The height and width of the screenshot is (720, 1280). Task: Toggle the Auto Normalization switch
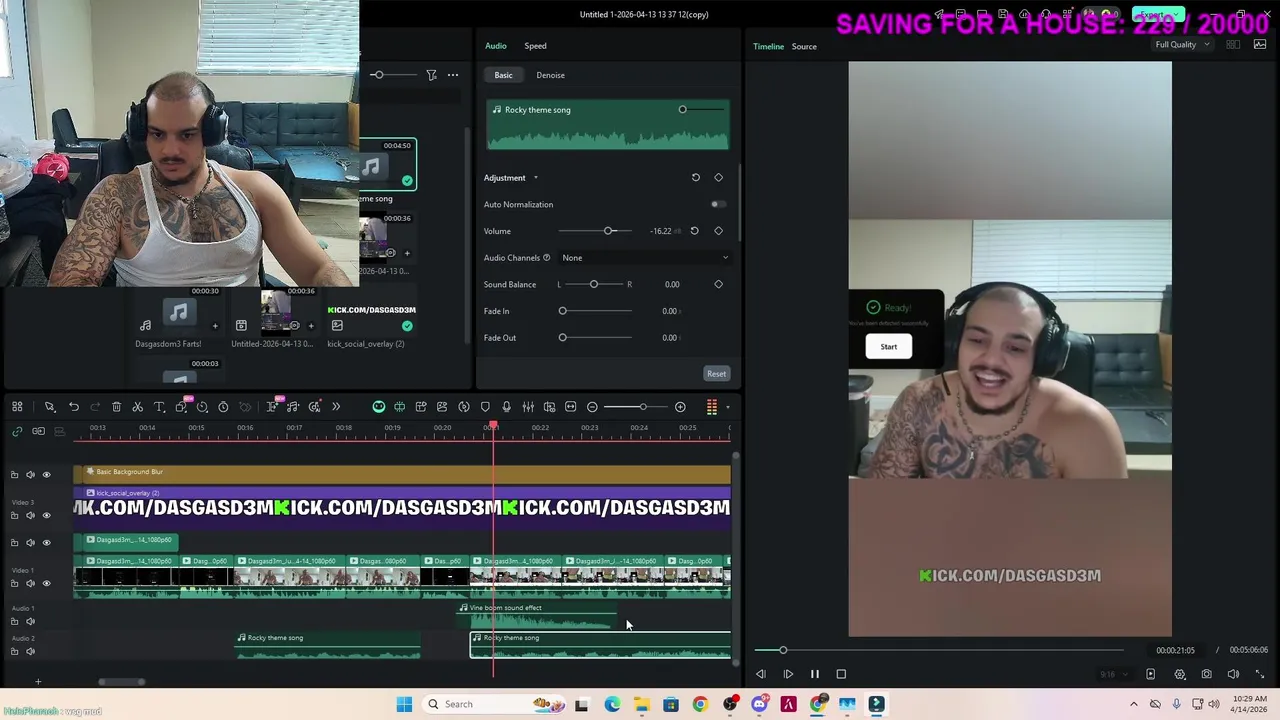(x=718, y=204)
